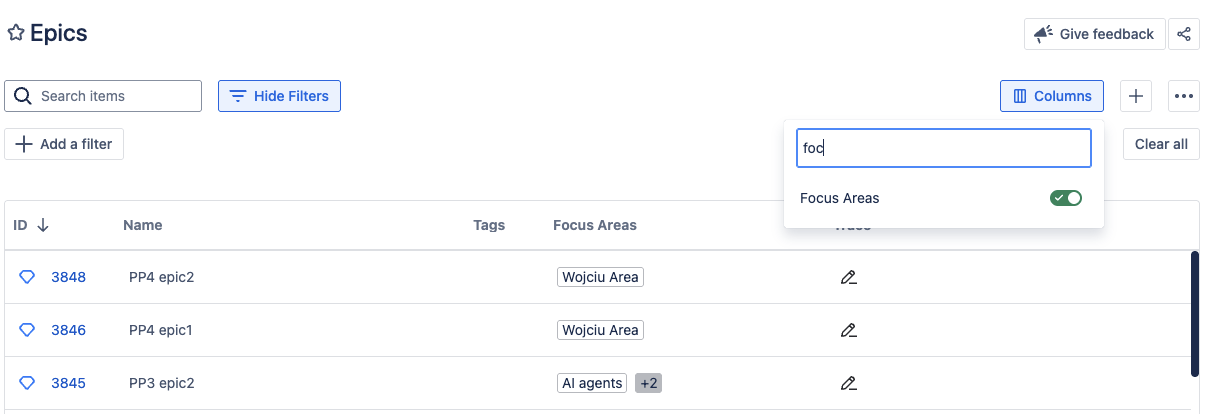Screen dimensions: 1230x414
Task: Open epic link 3848
Action: point(68,277)
